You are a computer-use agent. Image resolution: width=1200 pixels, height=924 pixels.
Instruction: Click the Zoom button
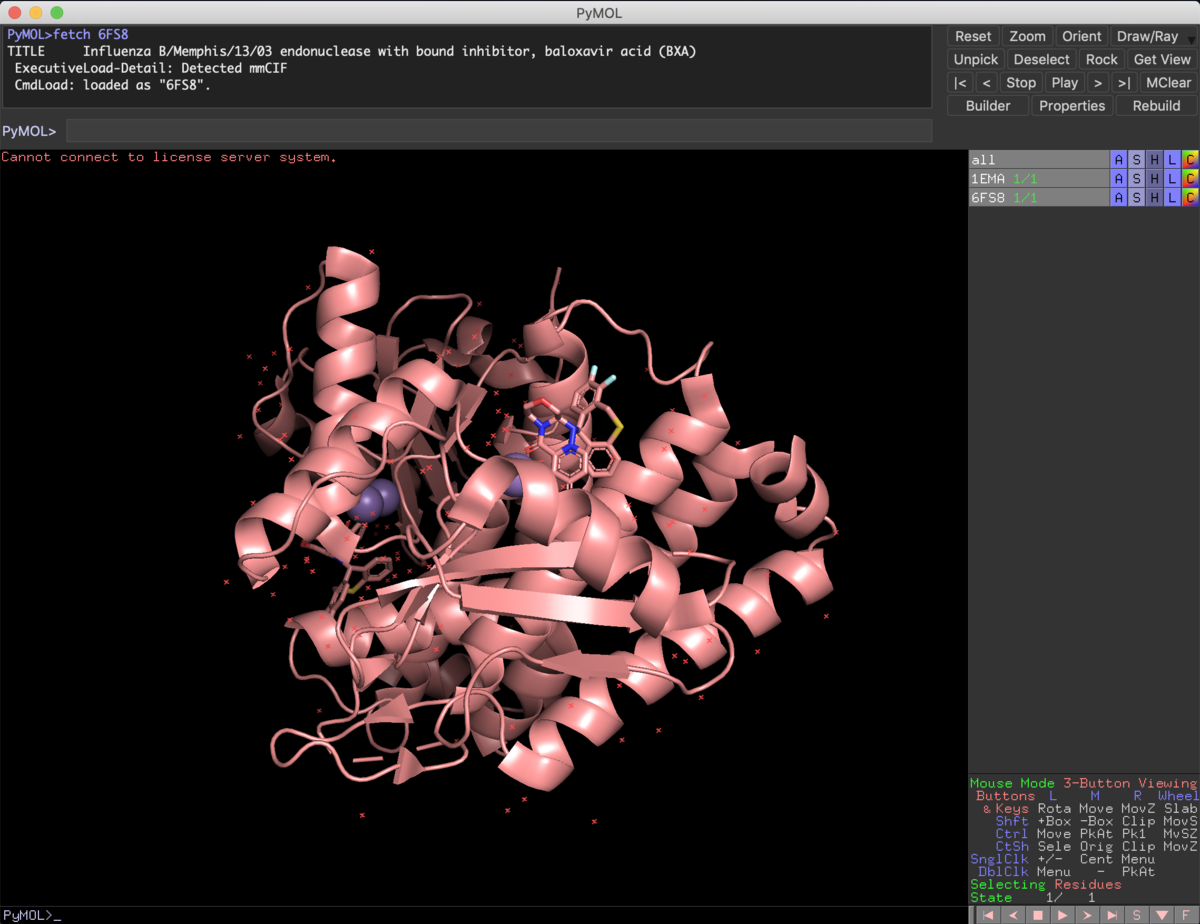pos(1027,36)
